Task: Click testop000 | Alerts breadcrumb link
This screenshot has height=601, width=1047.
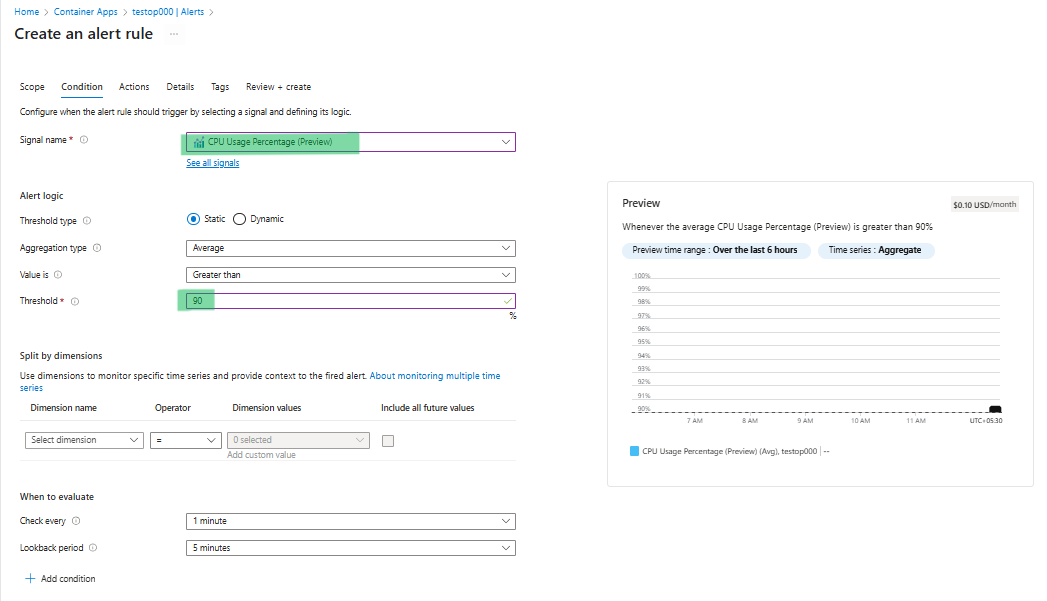Action: pyautogui.click(x=168, y=12)
